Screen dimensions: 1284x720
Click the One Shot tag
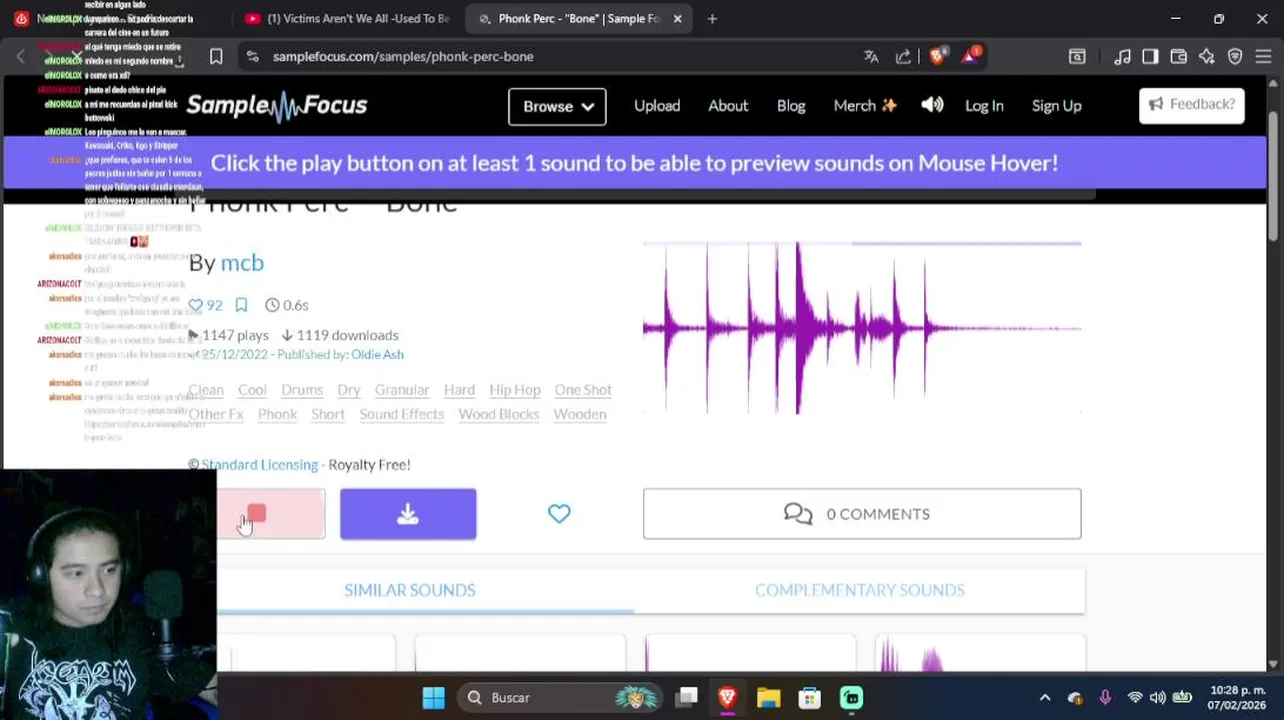tap(583, 390)
